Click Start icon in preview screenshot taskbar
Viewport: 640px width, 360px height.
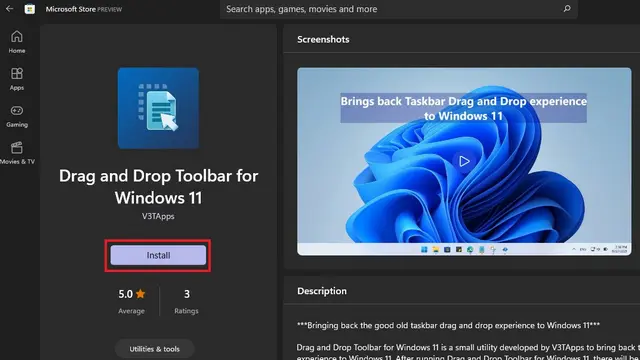[424, 249]
